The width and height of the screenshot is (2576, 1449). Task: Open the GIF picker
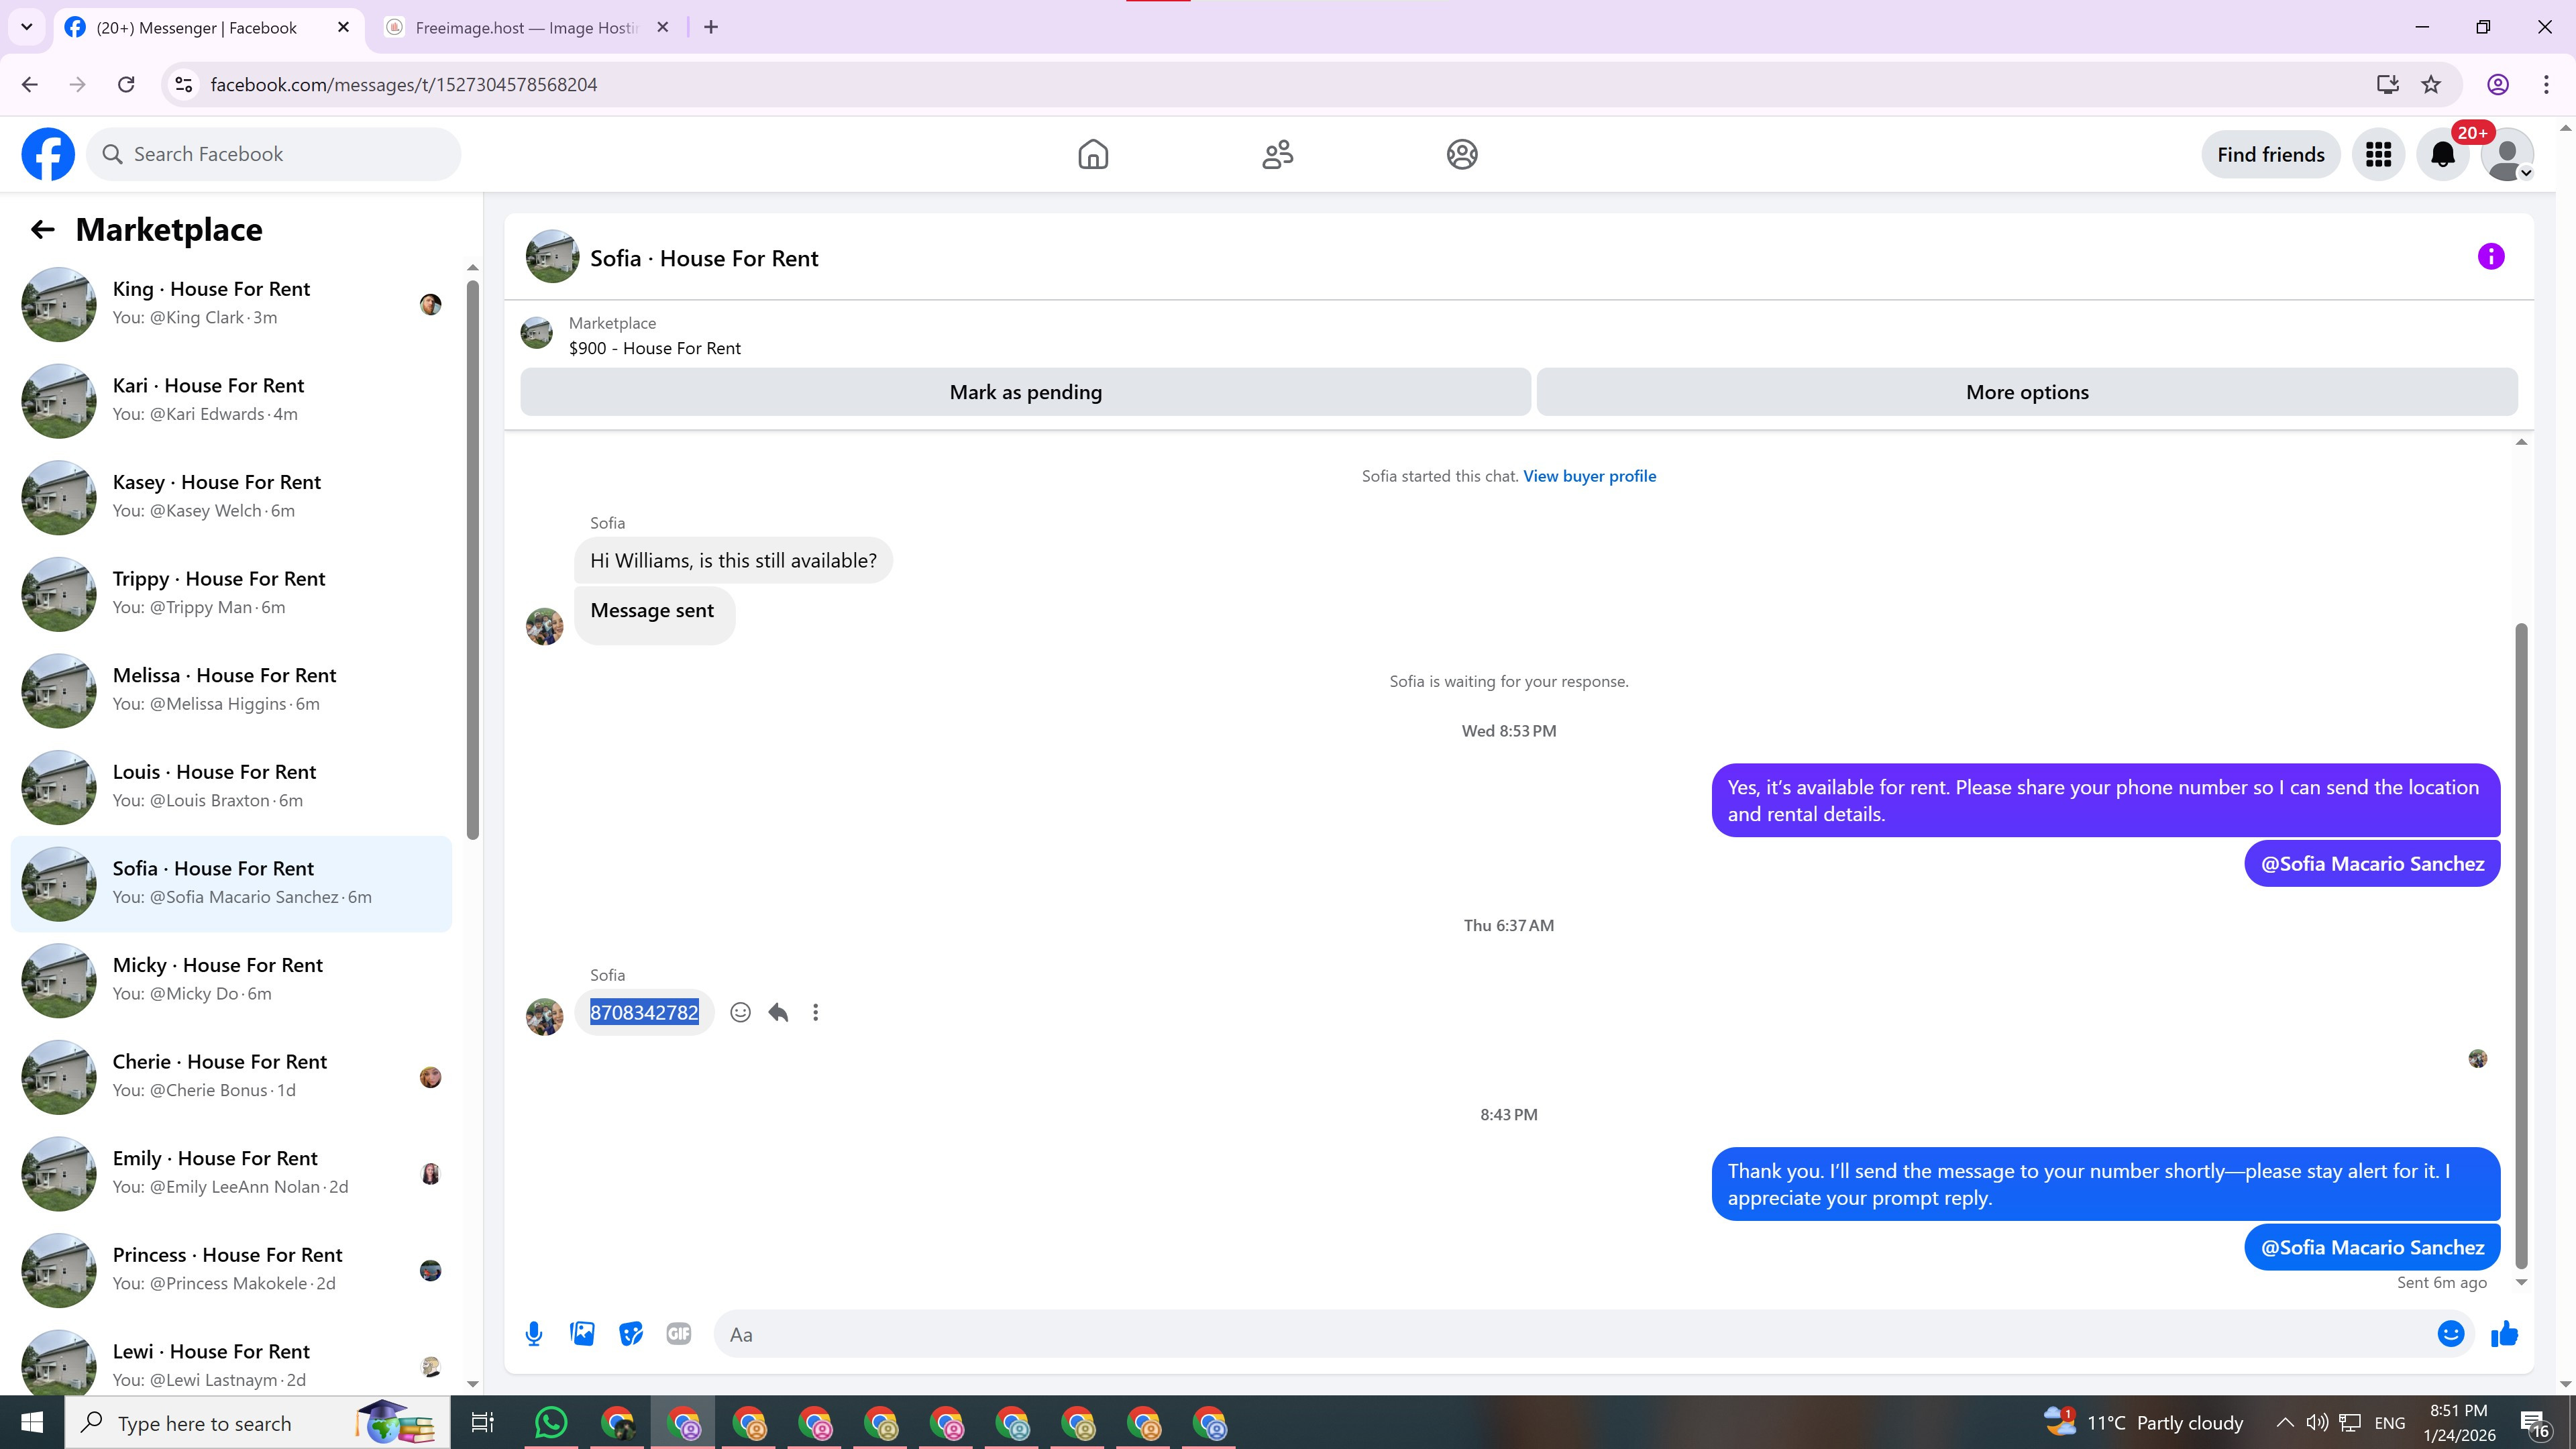click(678, 1334)
